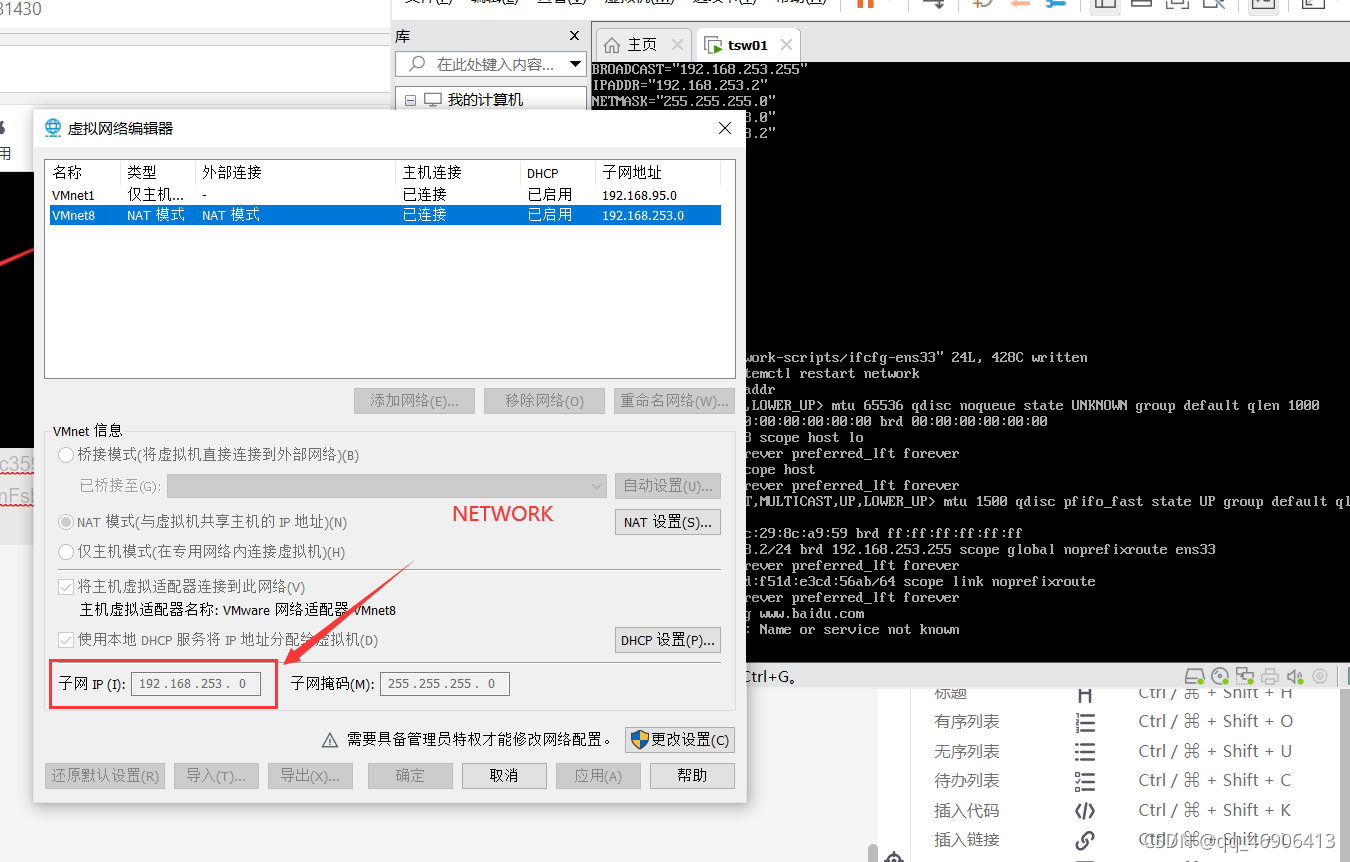Click the insert code icon
Image resolution: width=1350 pixels, height=862 pixels.
tap(1085, 811)
